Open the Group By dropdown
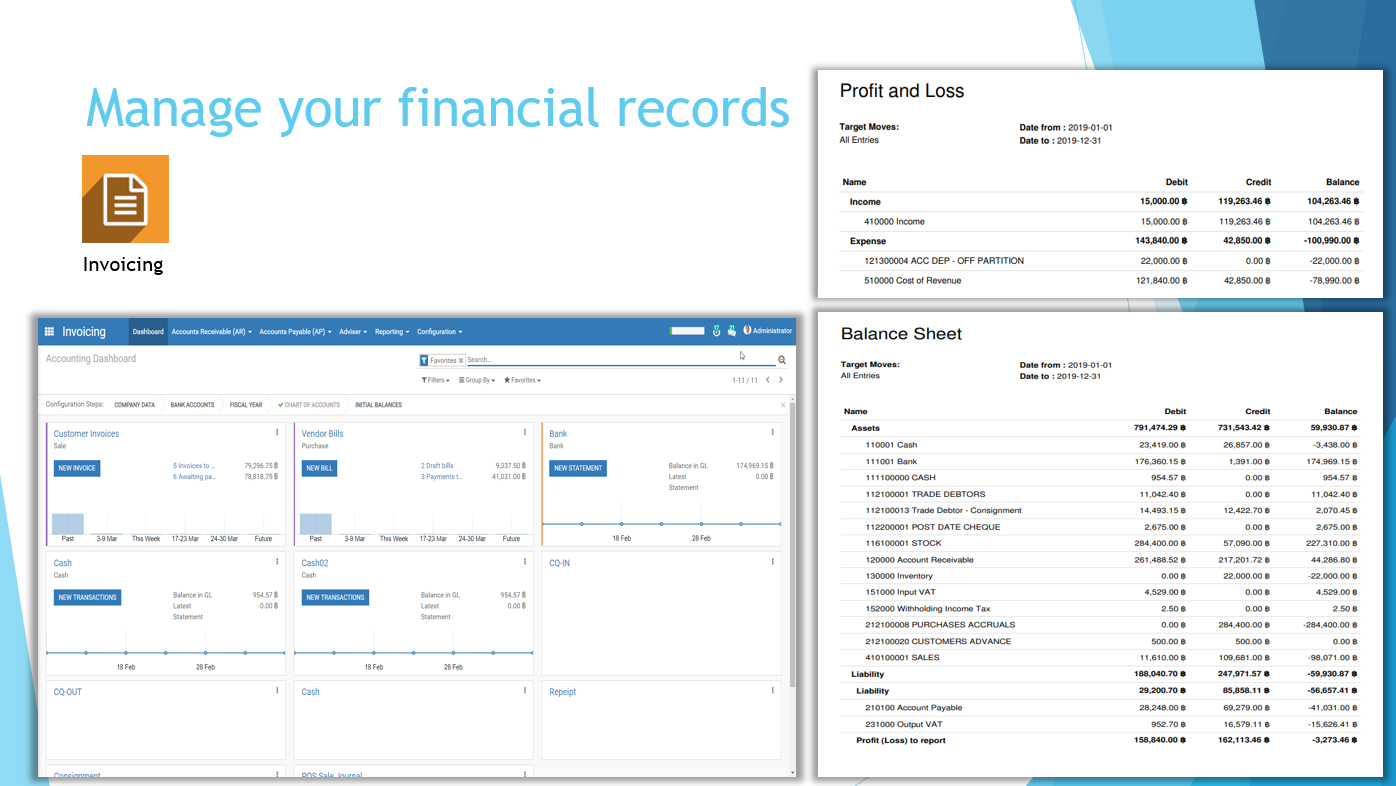This screenshot has width=1396, height=786. pos(477,380)
